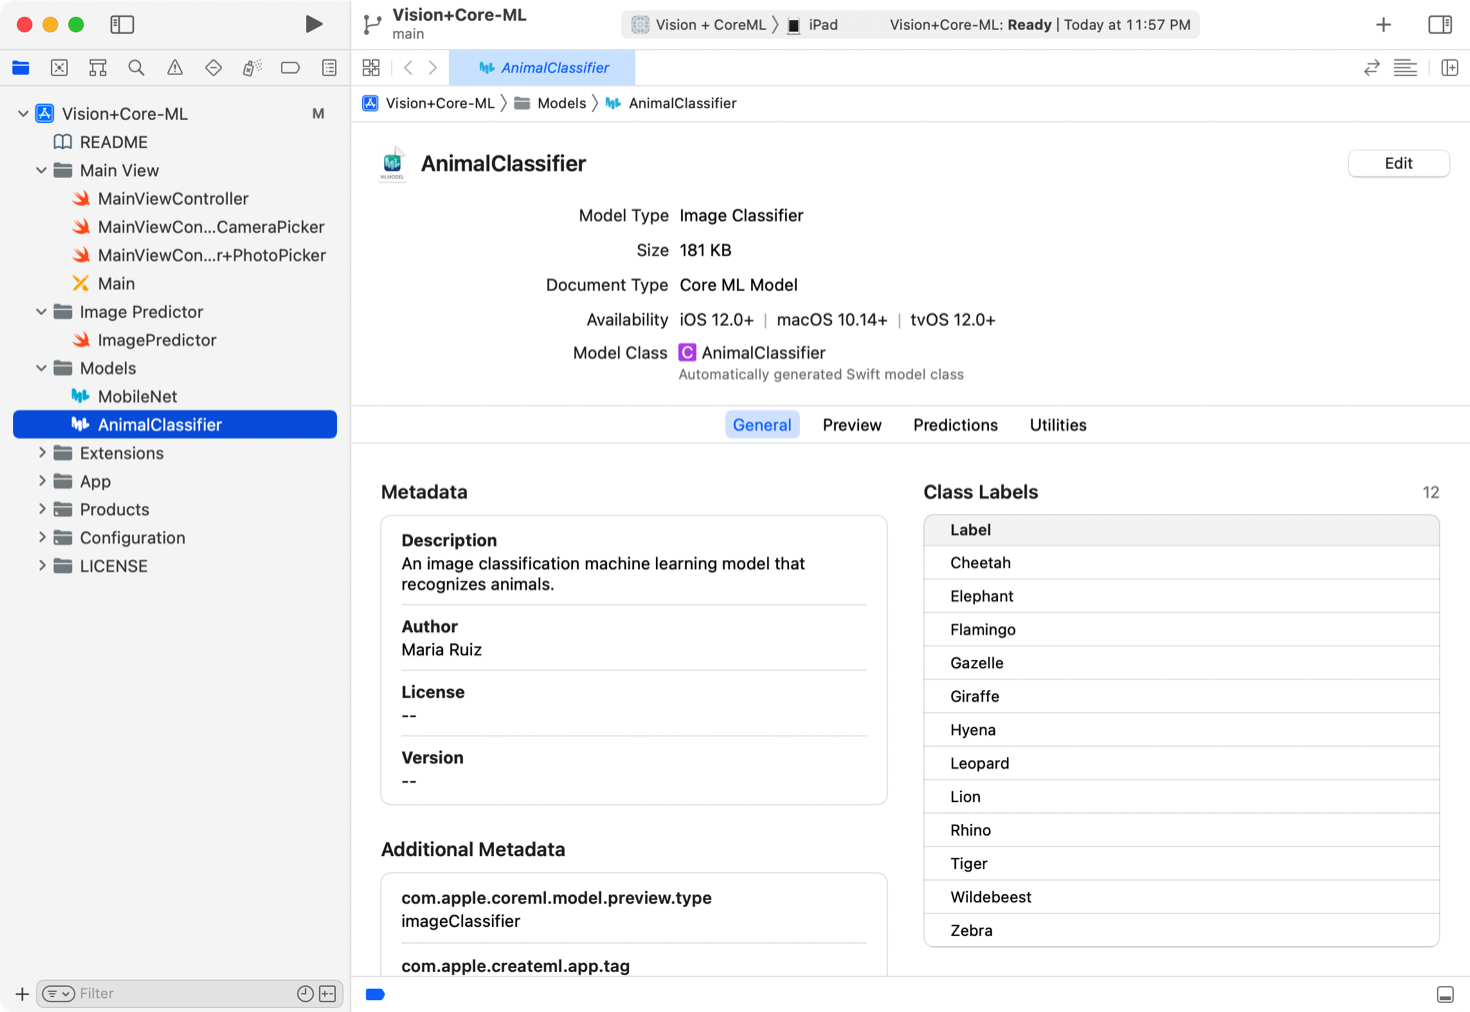1470x1012 pixels.
Task: Open the Breakpoint navigator icon
Action: click(290, 68)
